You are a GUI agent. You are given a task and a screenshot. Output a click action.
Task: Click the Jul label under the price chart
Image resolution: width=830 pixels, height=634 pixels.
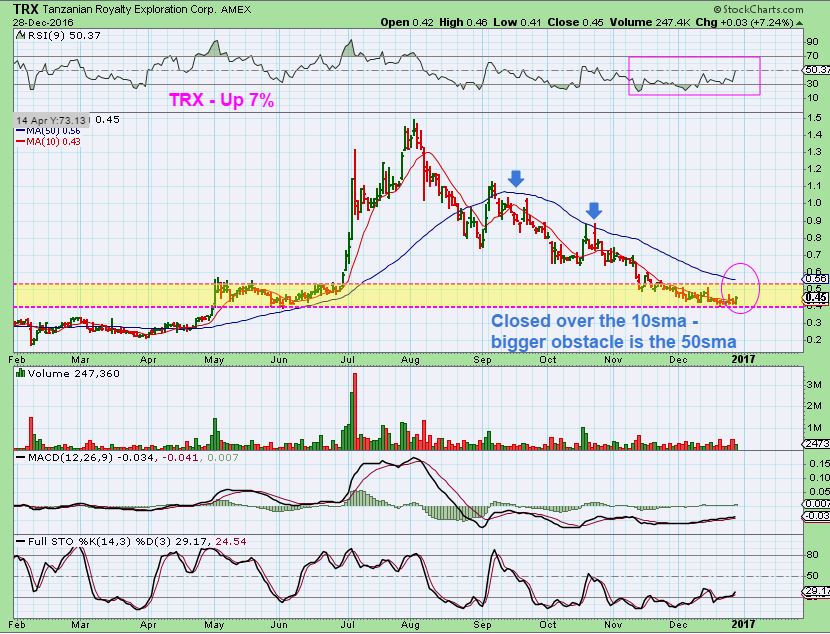347,360
